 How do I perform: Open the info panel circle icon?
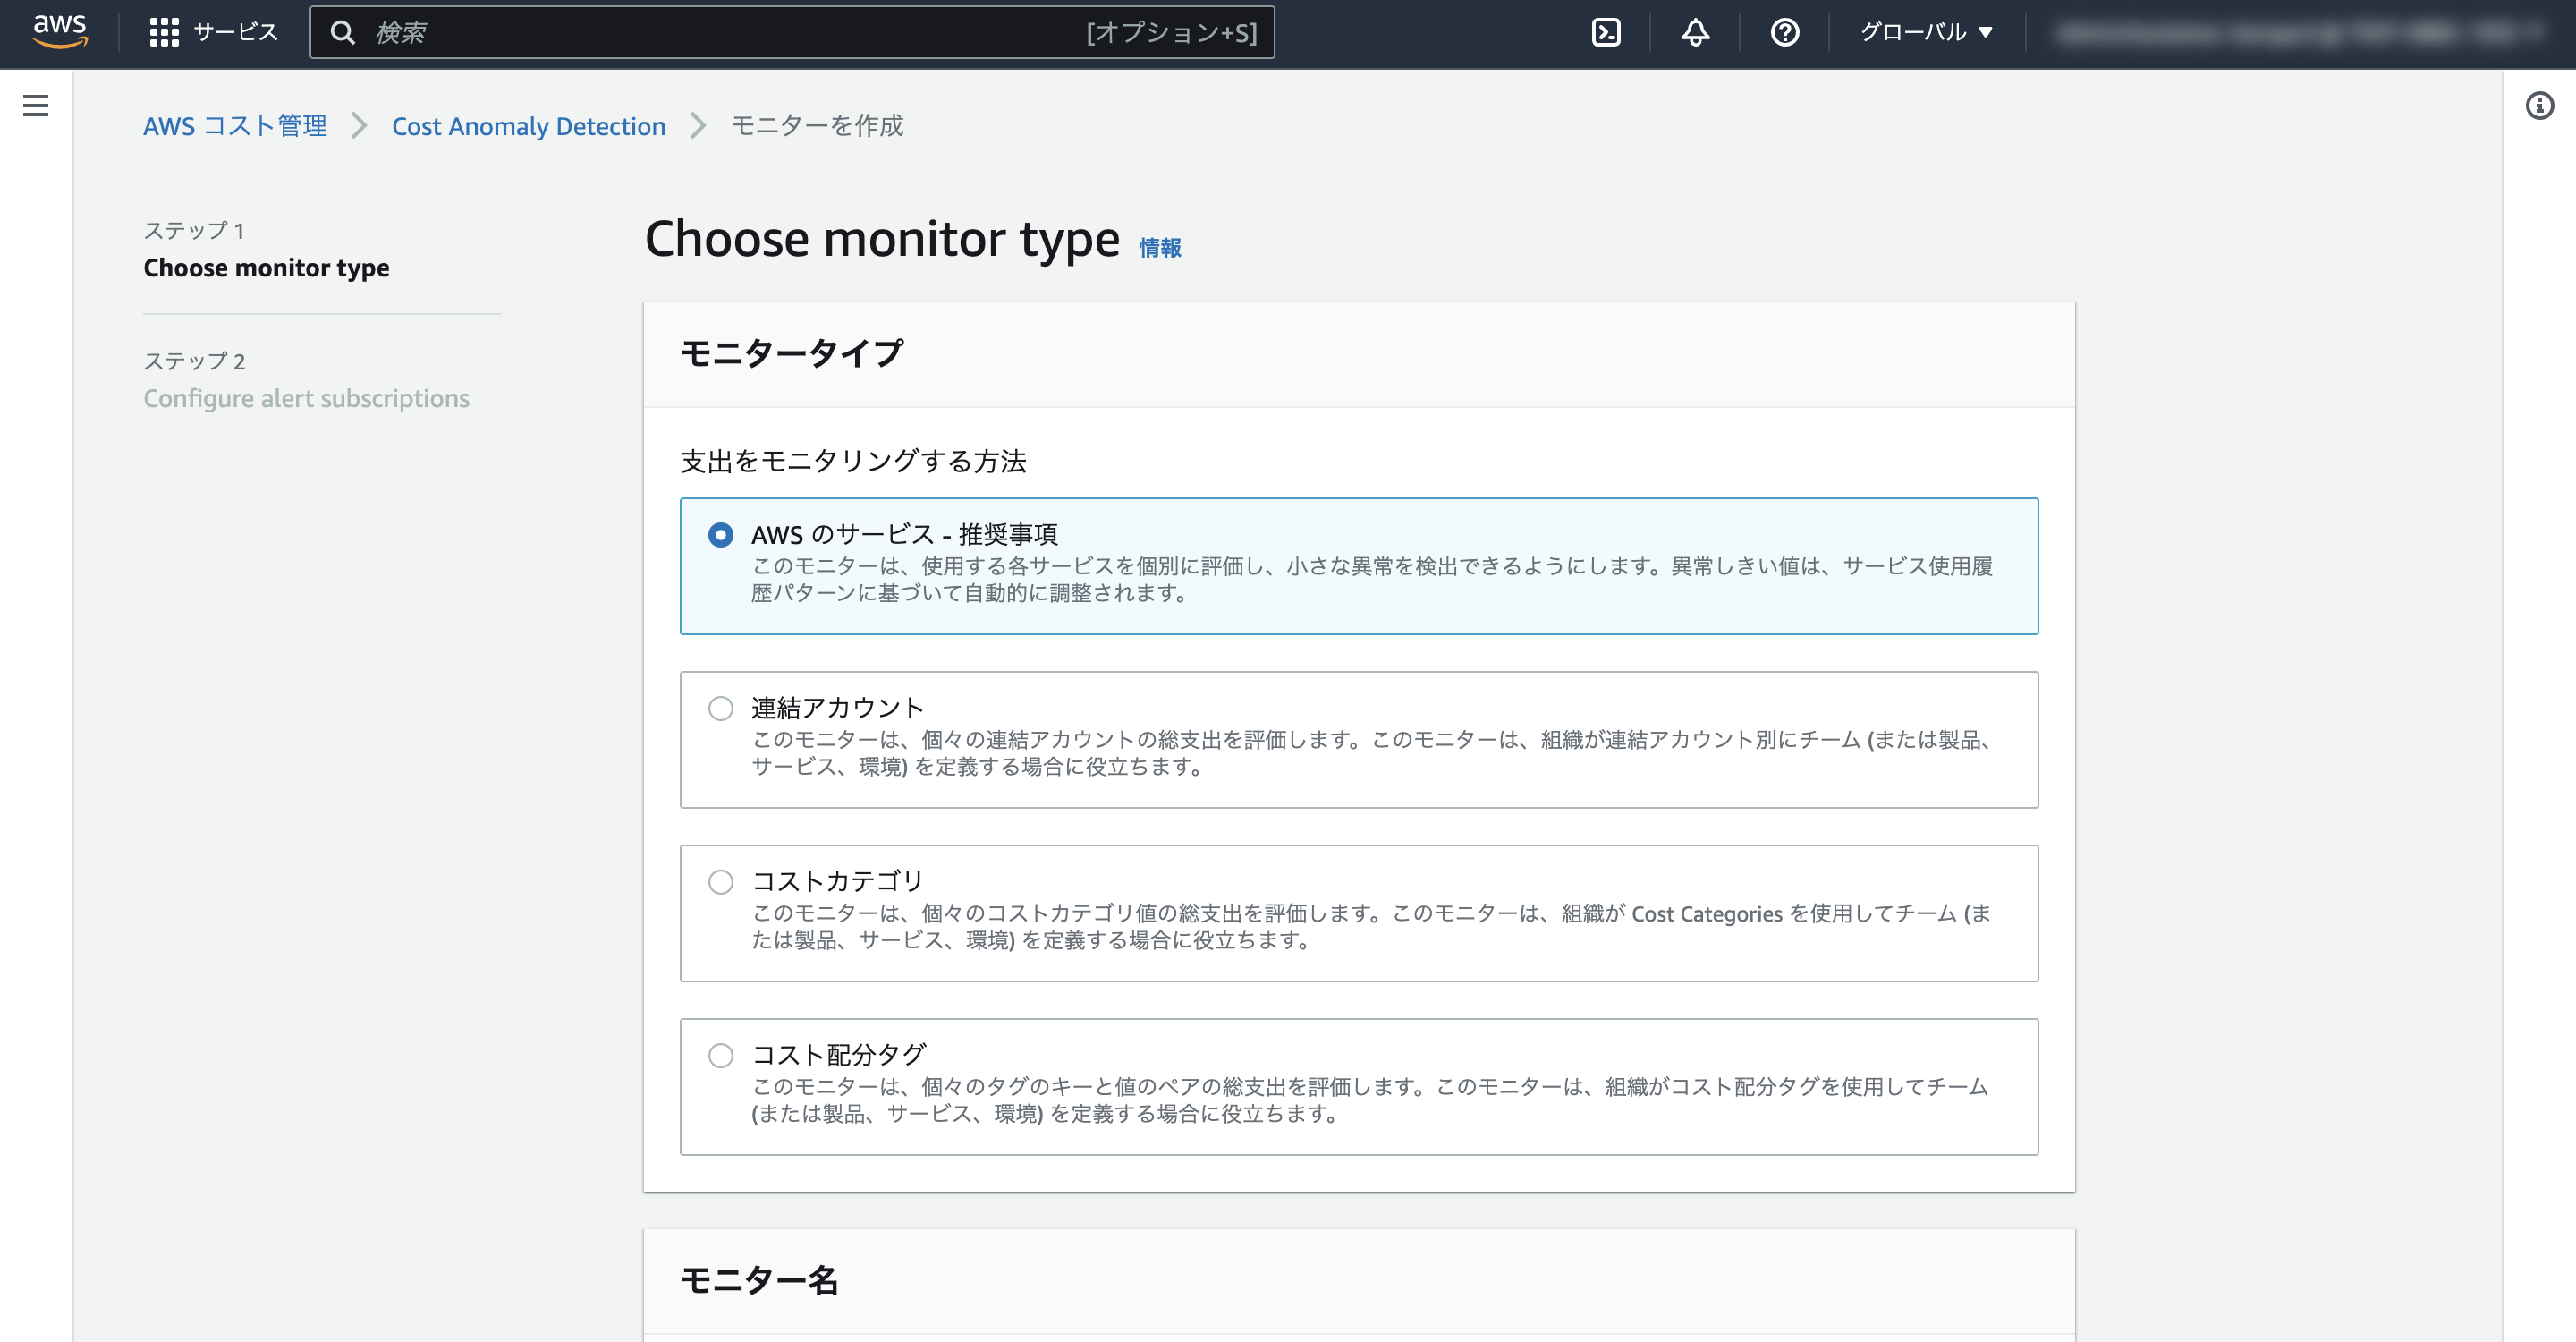click(x=2539, y=105)
